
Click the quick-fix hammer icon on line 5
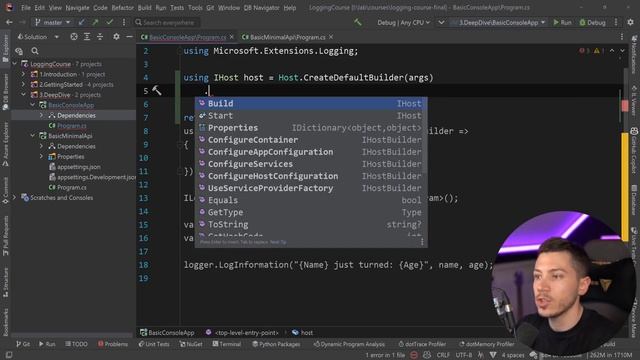(x=157, y=90)
